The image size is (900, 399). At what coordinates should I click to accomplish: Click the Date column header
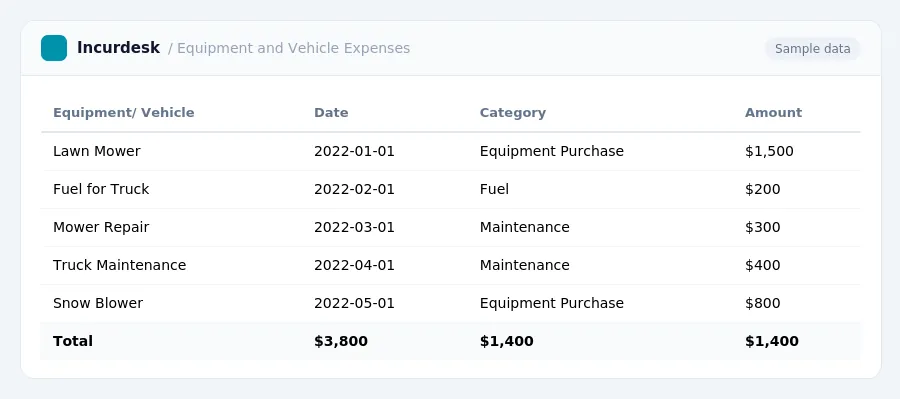(331, 113)
